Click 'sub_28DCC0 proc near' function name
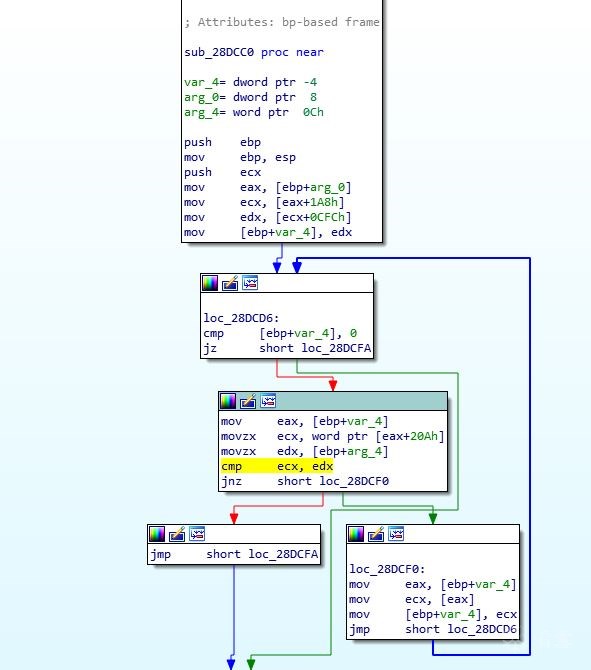Screen dimensions: 591x670 pyautogui.click(x=254, y=52)
